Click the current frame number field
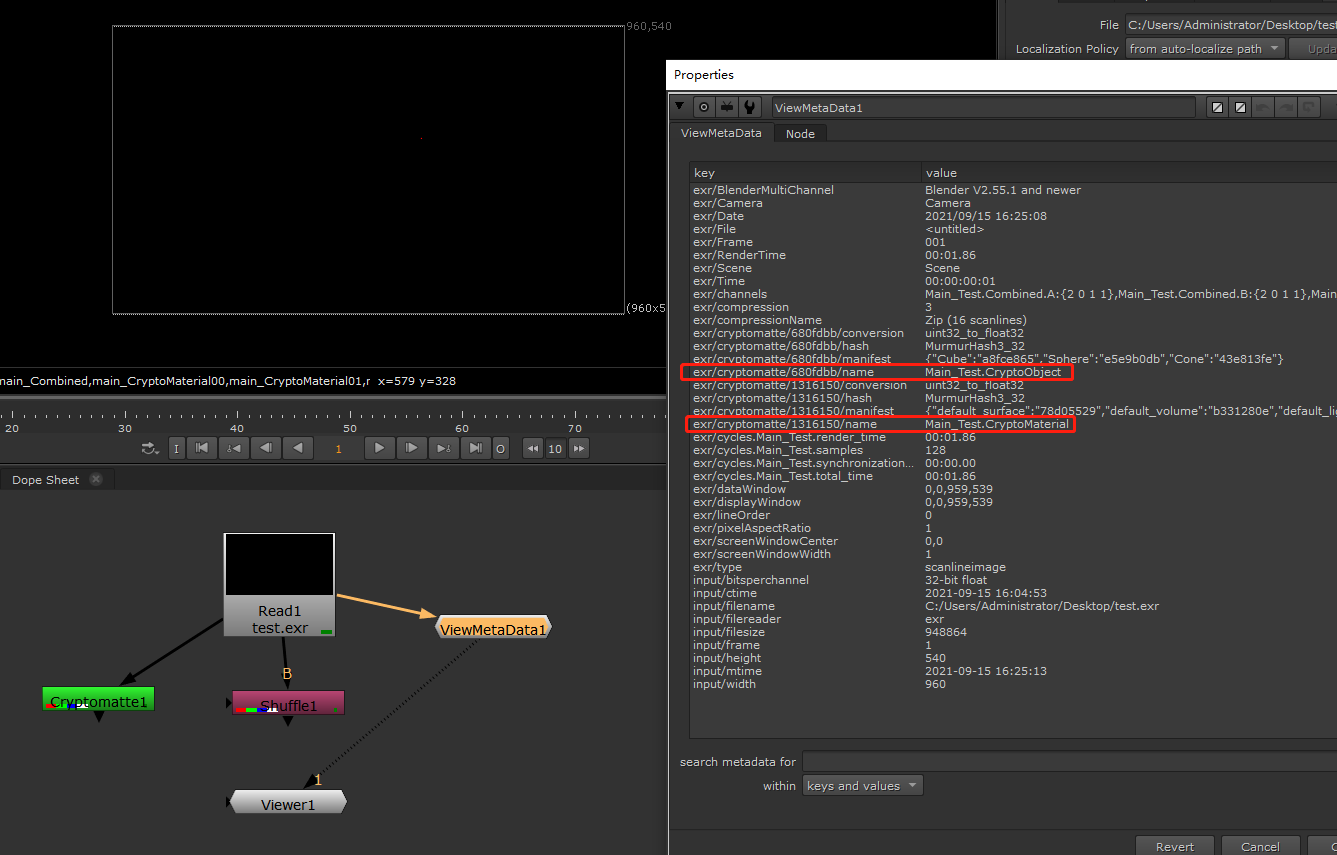The height and width of the screenshot is (855, 1337). 338,449
